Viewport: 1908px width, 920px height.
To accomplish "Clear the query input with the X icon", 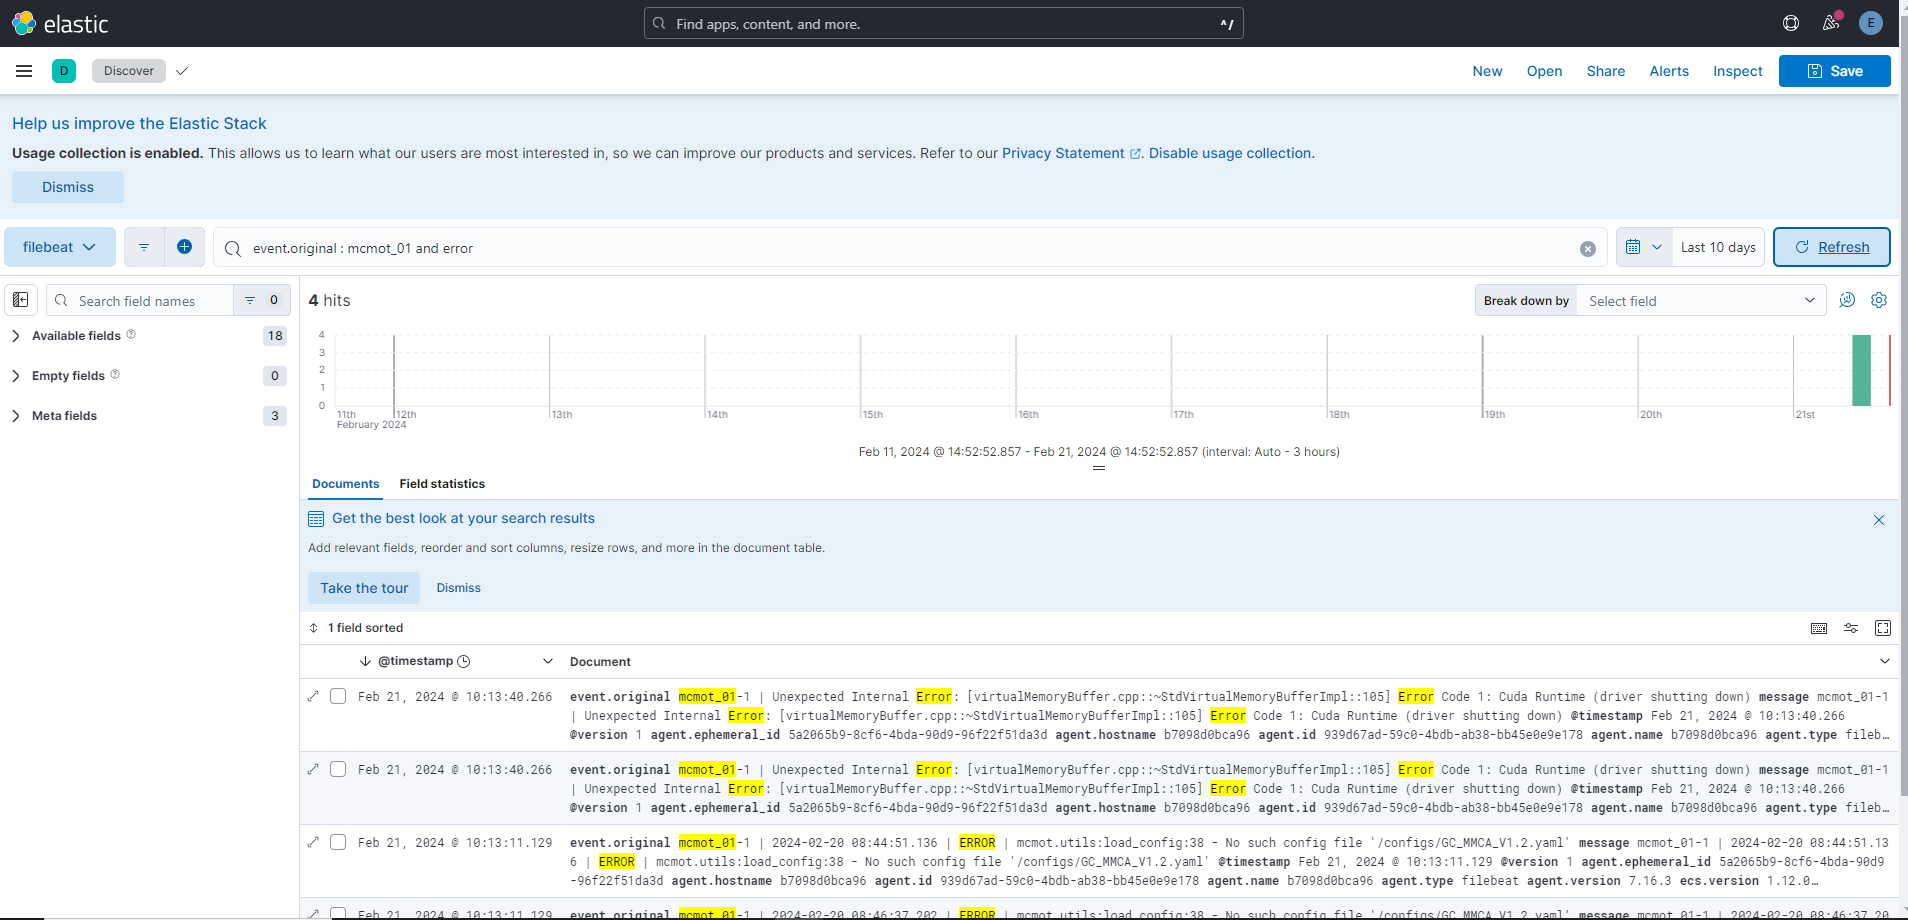I will pos(1587,249).
